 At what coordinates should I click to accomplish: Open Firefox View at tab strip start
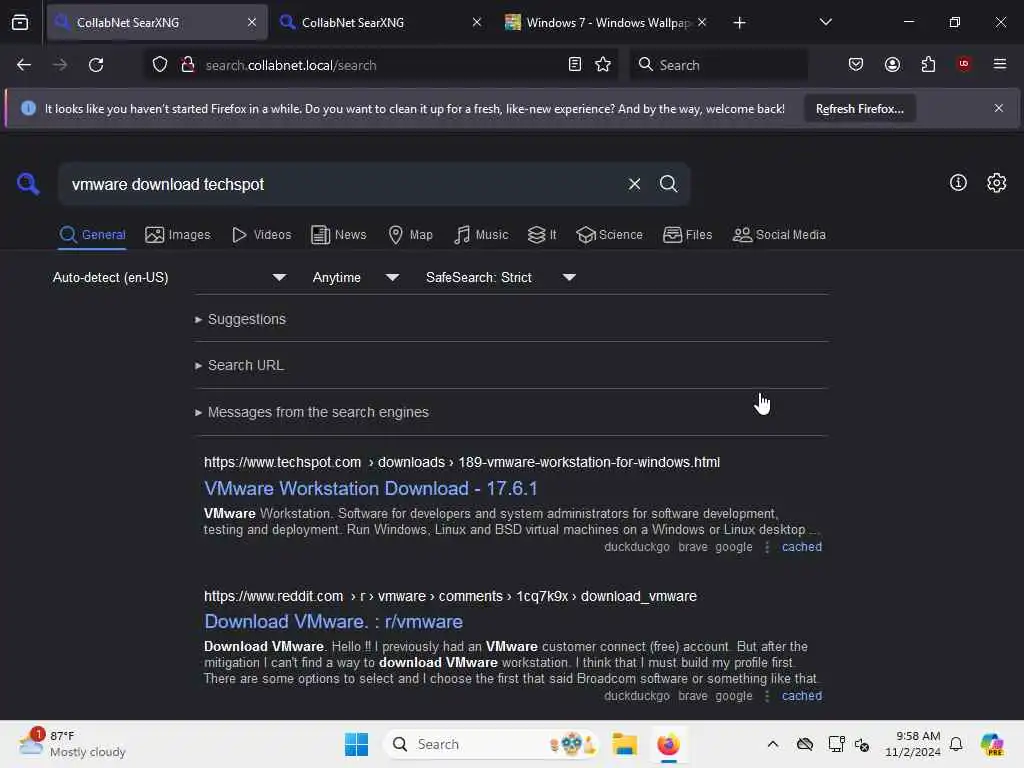coord(20,23)
